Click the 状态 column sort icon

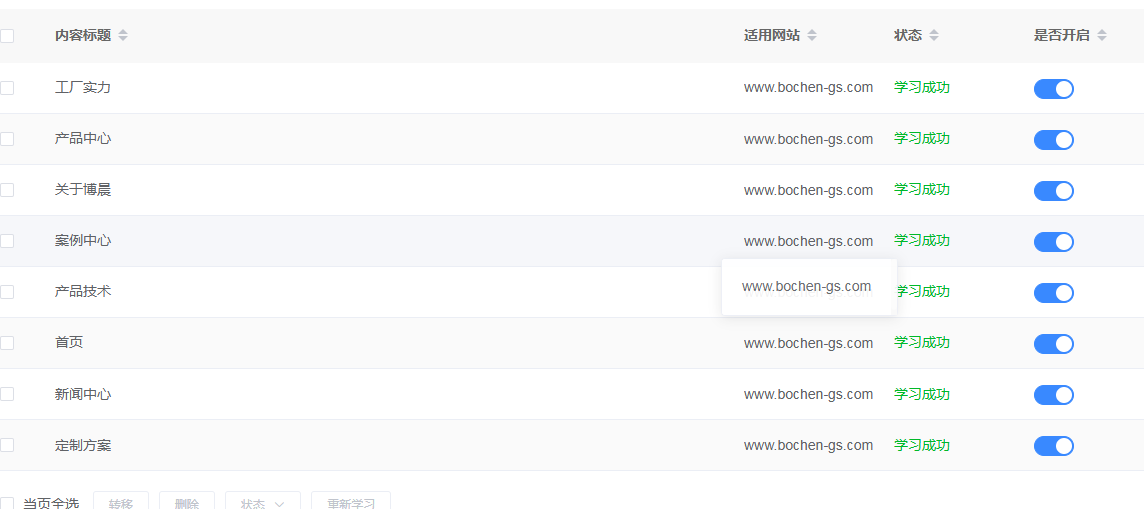tap(934, 36)
